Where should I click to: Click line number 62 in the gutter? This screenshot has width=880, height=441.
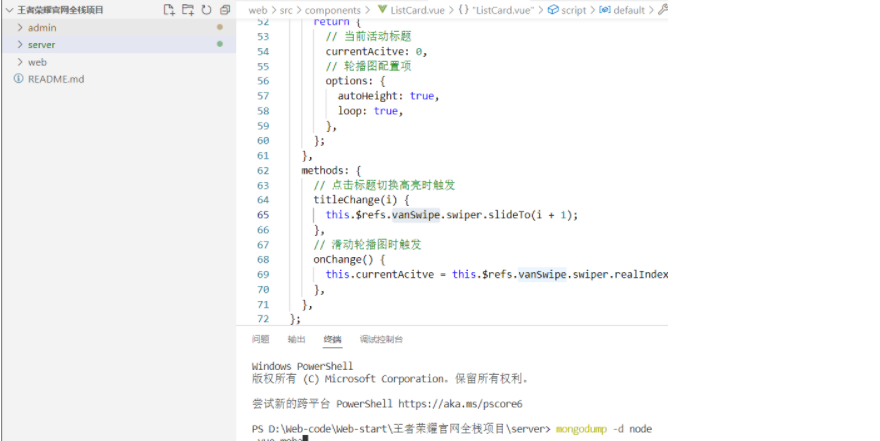click(x=263, y=170)
